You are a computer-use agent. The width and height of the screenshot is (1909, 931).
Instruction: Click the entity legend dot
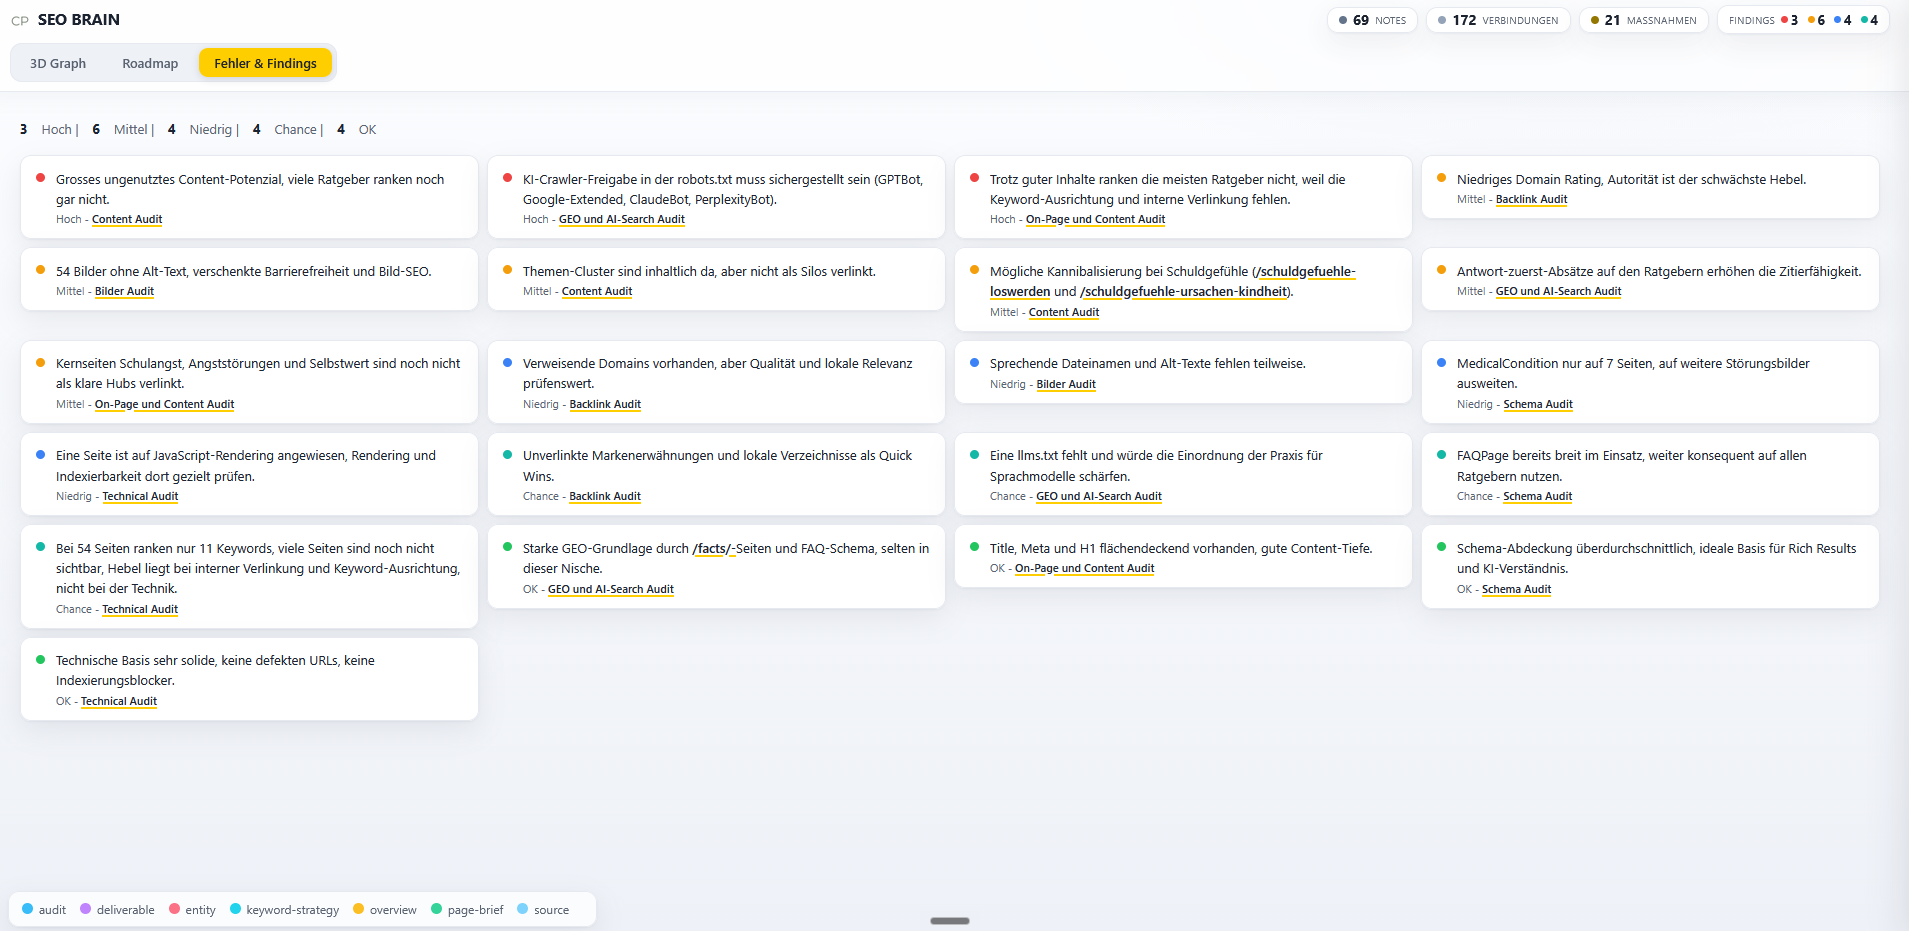click(175, 909)
